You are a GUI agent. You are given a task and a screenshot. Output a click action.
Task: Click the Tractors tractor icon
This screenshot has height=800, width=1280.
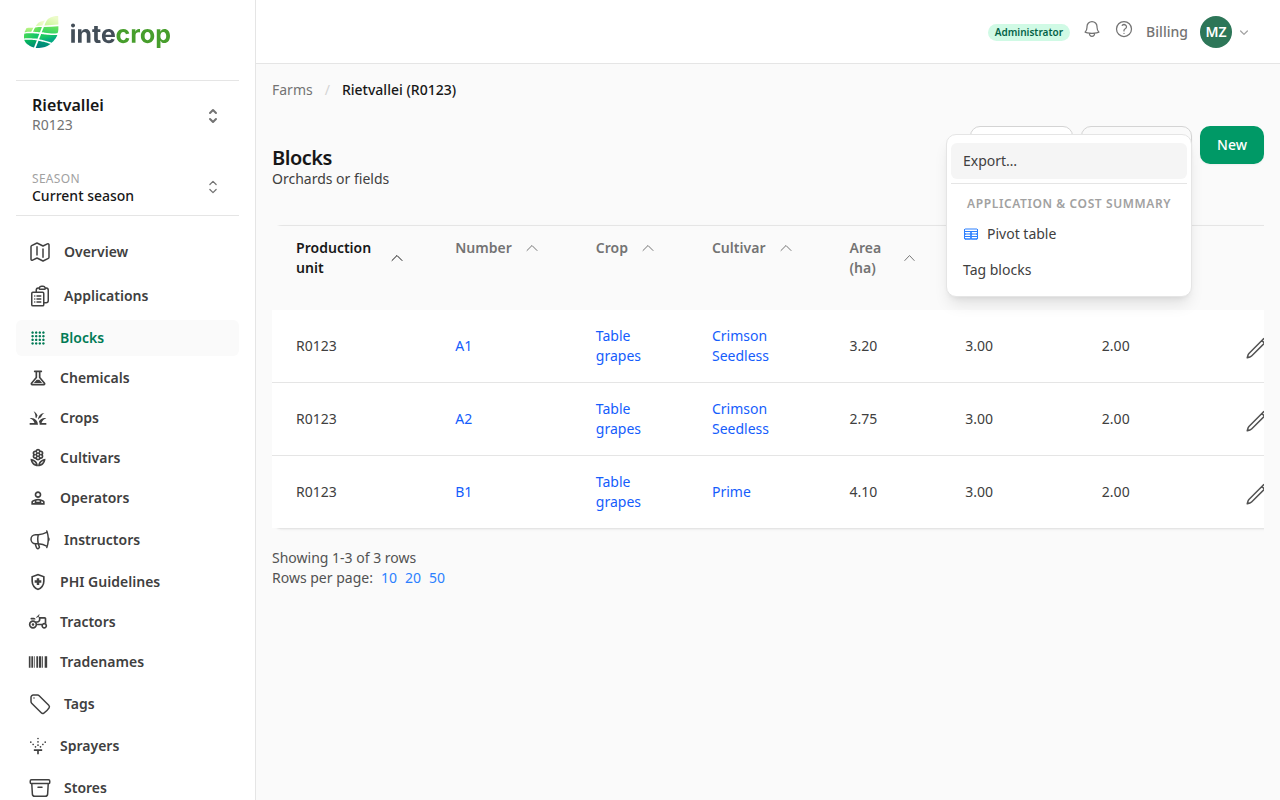38,622
